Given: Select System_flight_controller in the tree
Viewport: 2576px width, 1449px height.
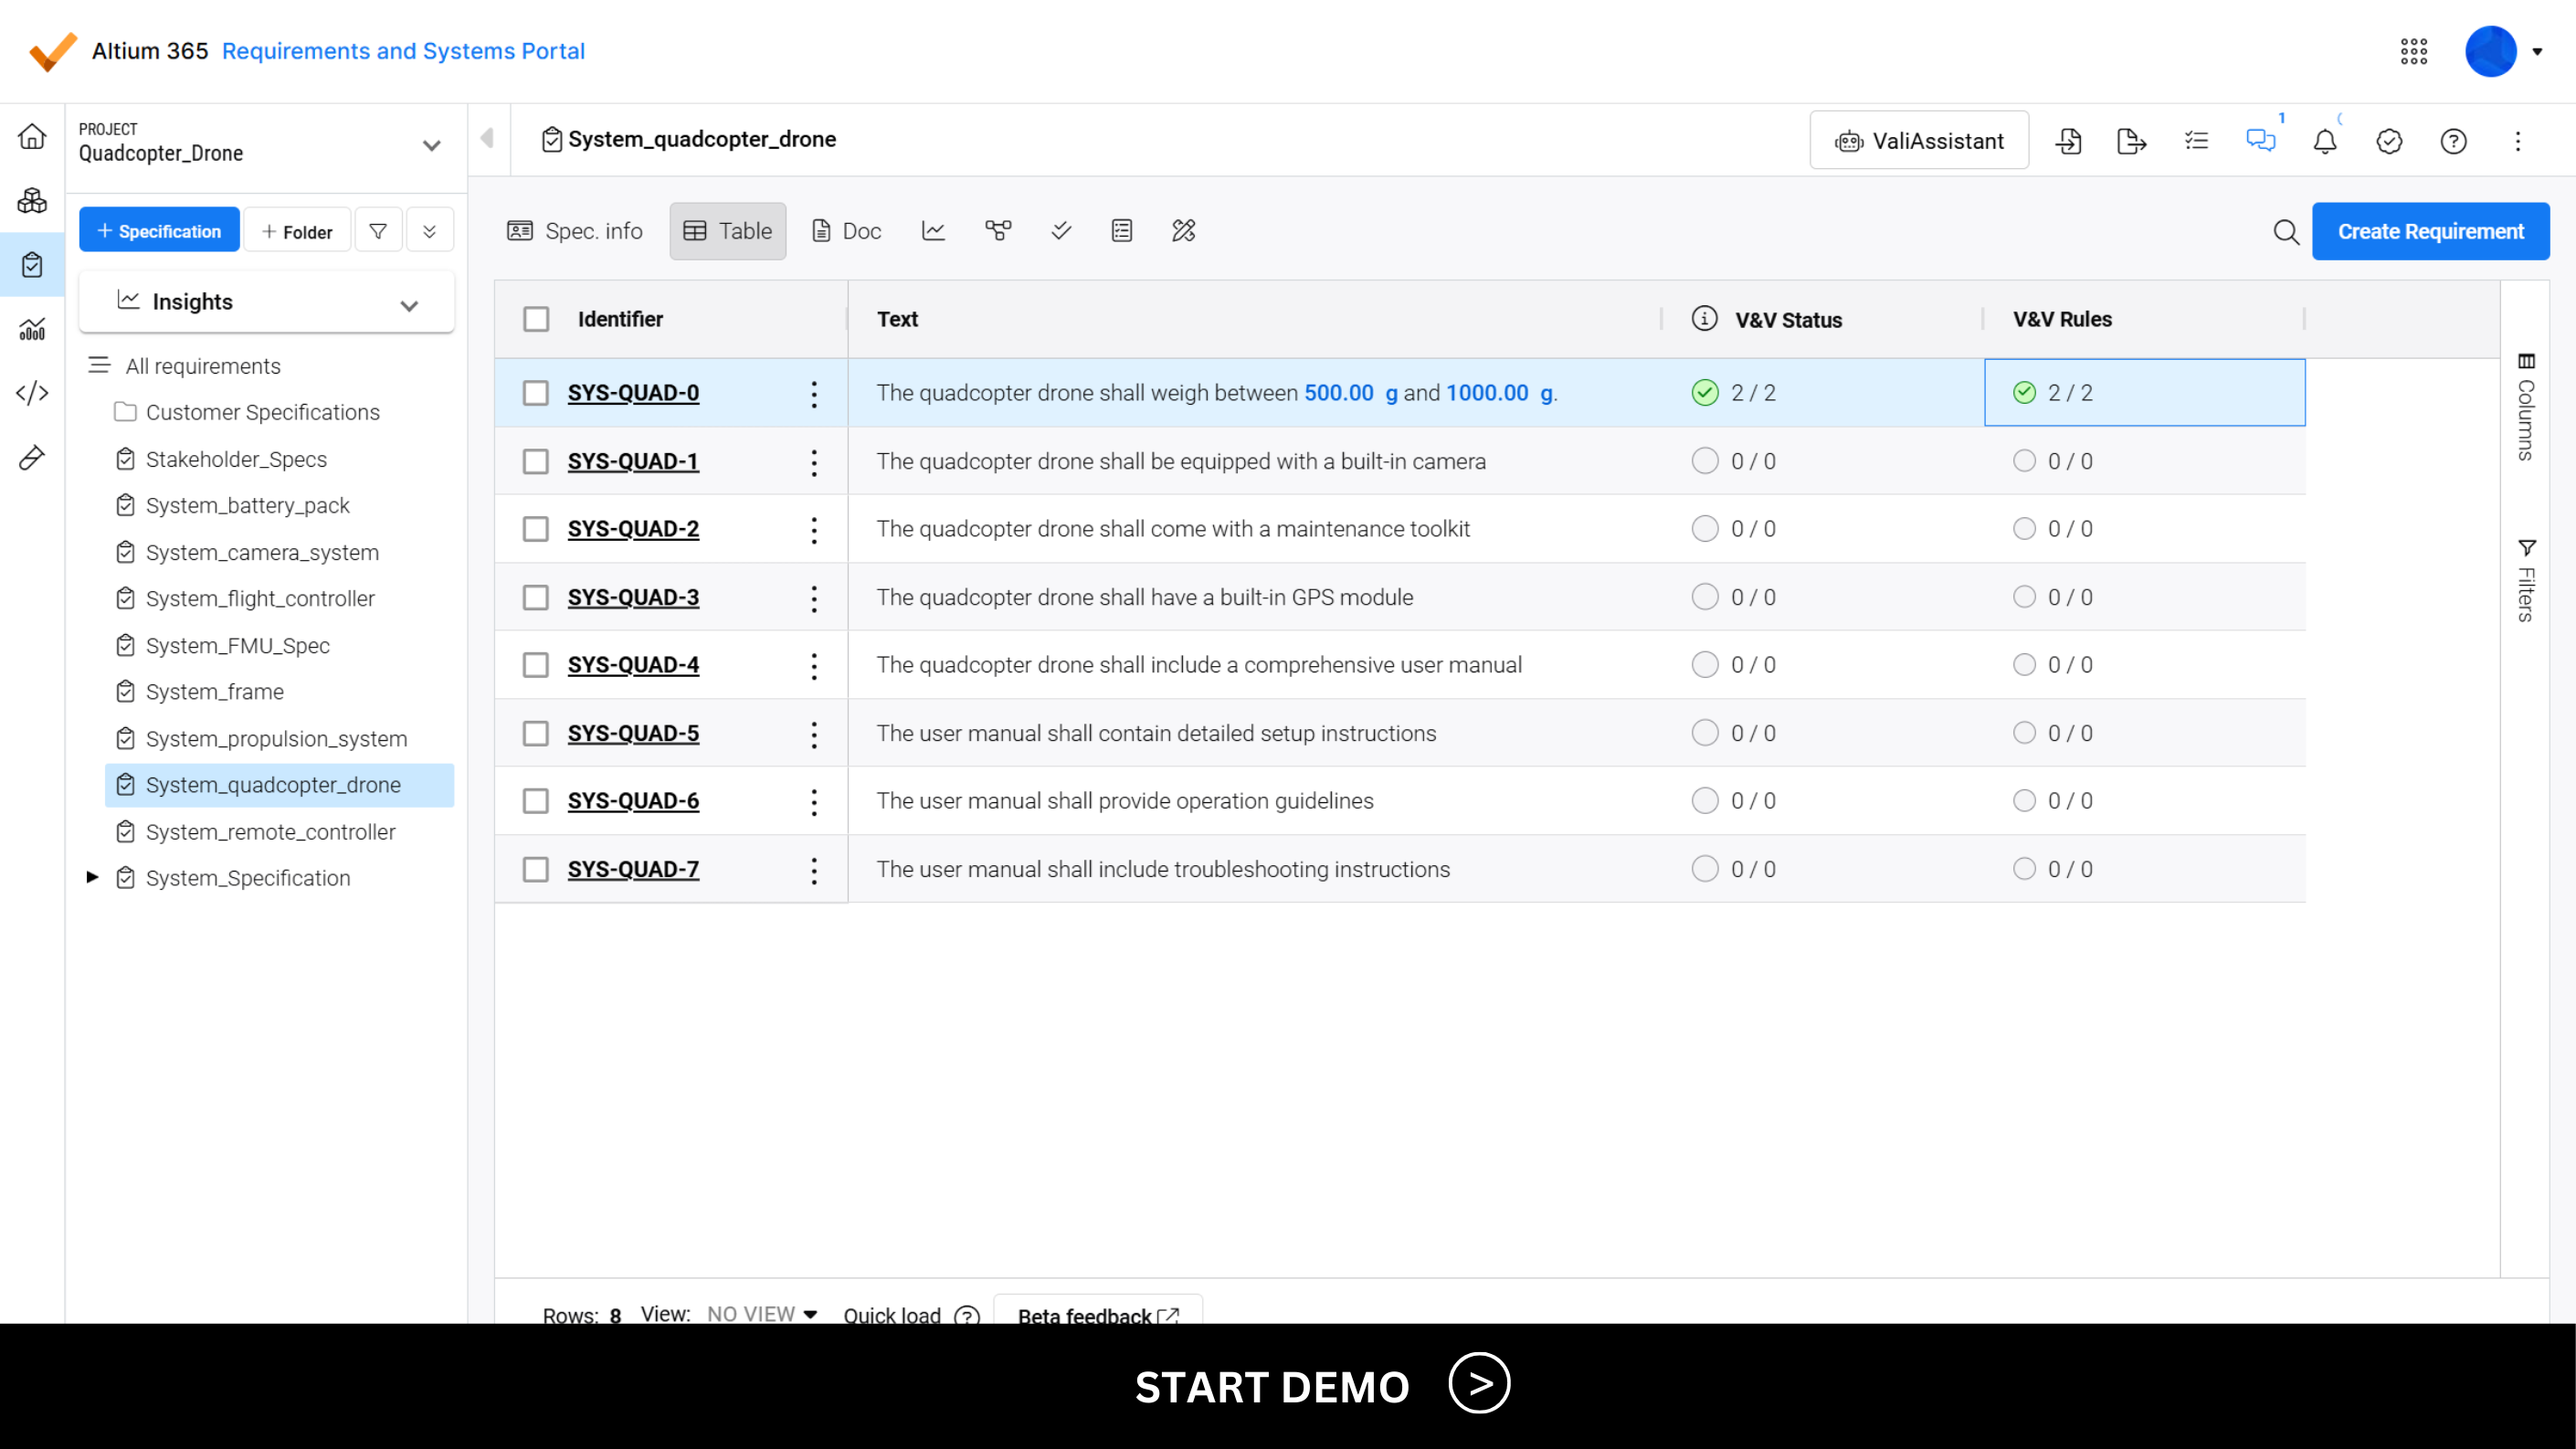Looking at the screenshot, I should (x=260, y=598).
